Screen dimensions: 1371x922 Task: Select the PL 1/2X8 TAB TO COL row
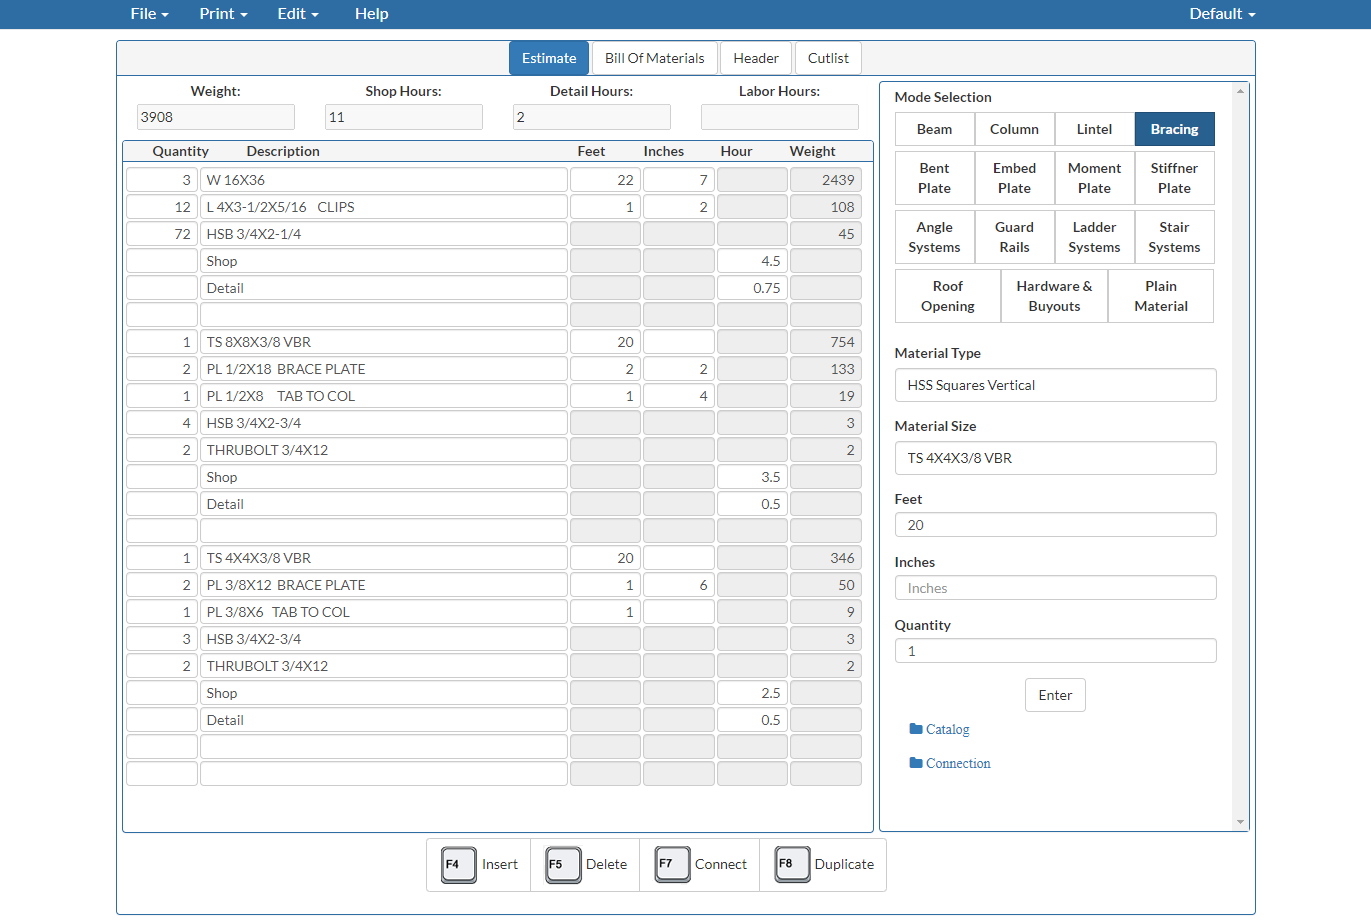(x=384, y=396)
